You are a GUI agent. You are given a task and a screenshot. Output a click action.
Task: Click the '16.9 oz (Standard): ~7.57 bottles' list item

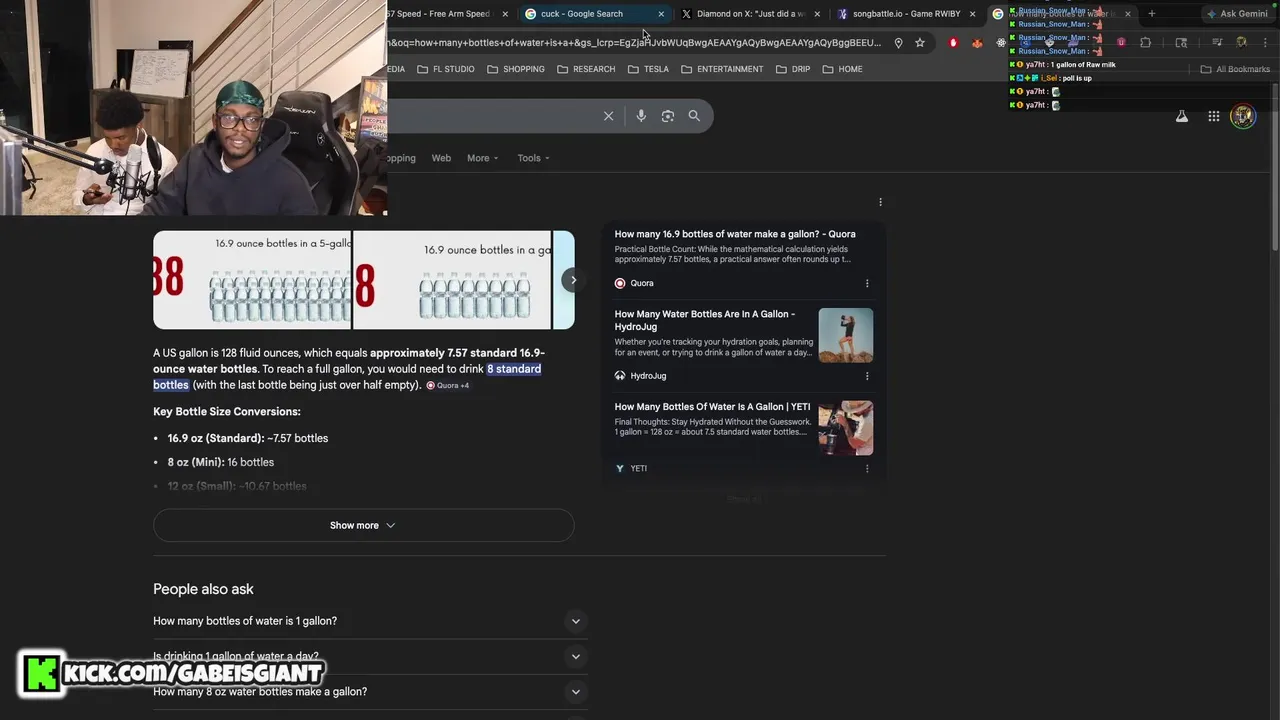tap(248, 438)
